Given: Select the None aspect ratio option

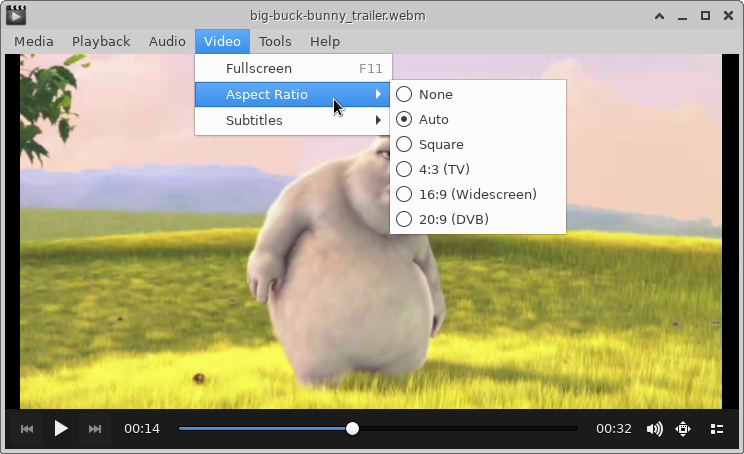Looking at the screenshot, I should [478, 94].
